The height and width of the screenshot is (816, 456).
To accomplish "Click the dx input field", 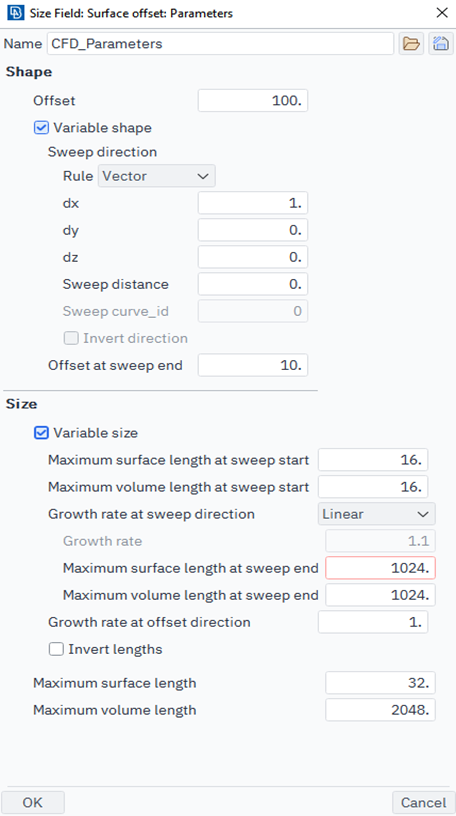I will point(253,203).
